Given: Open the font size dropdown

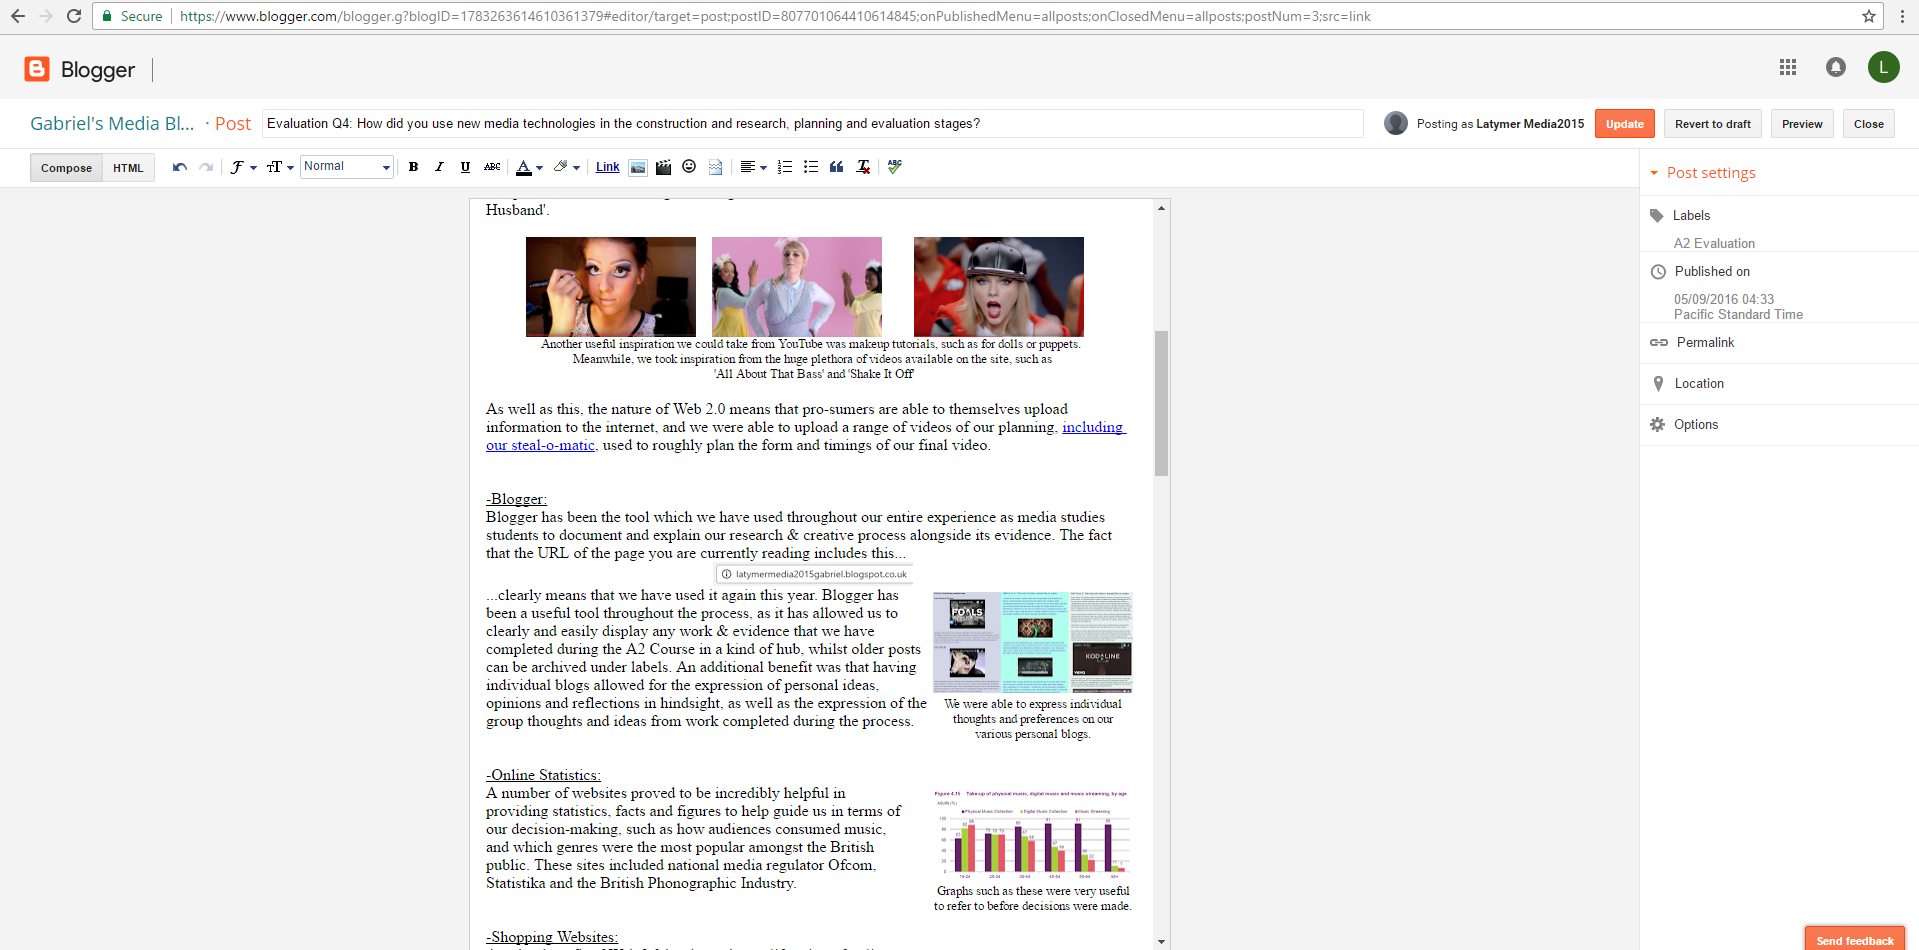Looking at the screenshot, I should [279, 167].
